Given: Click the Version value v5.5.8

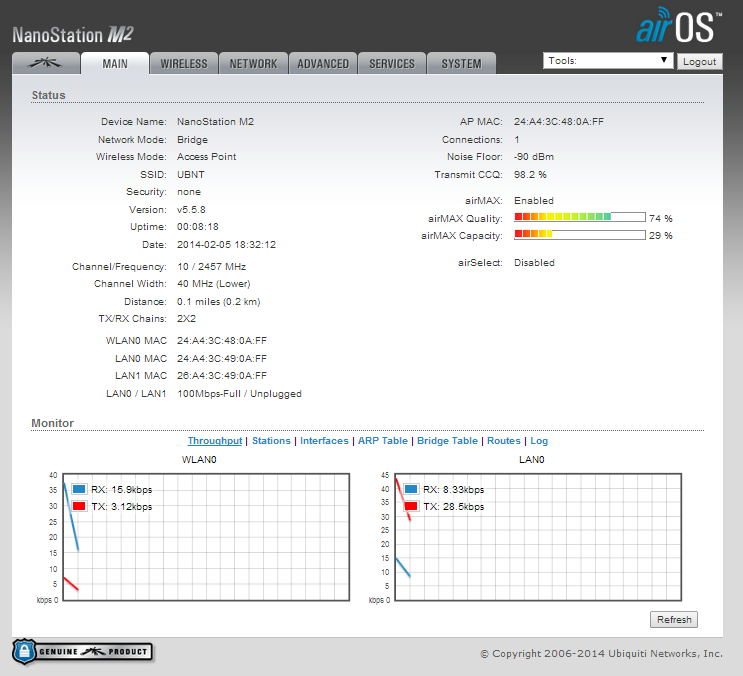Looking at the screenshot, I should click(x=191, y=209).
